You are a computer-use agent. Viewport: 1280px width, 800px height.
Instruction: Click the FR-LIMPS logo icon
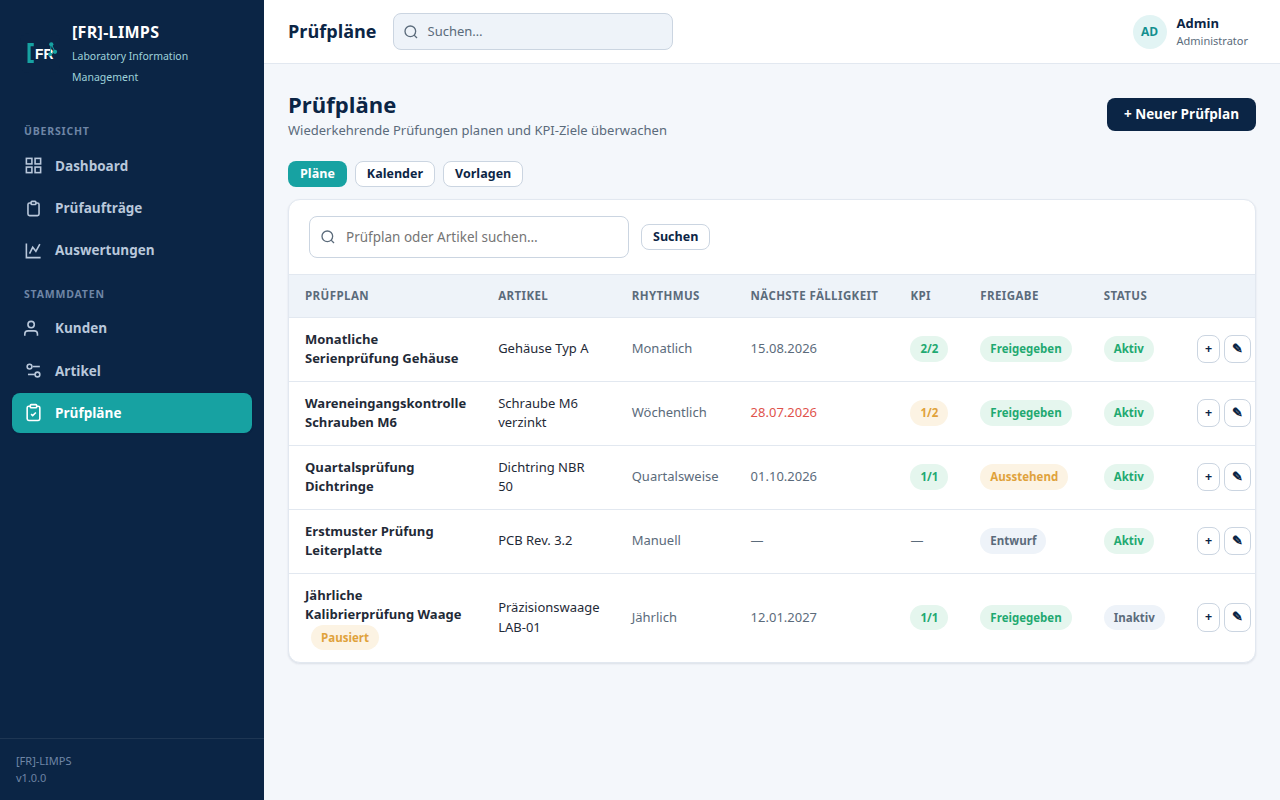(42, 53)
